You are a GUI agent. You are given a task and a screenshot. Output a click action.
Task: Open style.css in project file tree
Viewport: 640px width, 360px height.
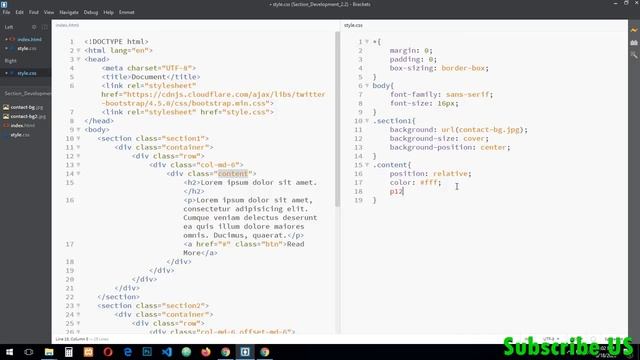(20, 135)
